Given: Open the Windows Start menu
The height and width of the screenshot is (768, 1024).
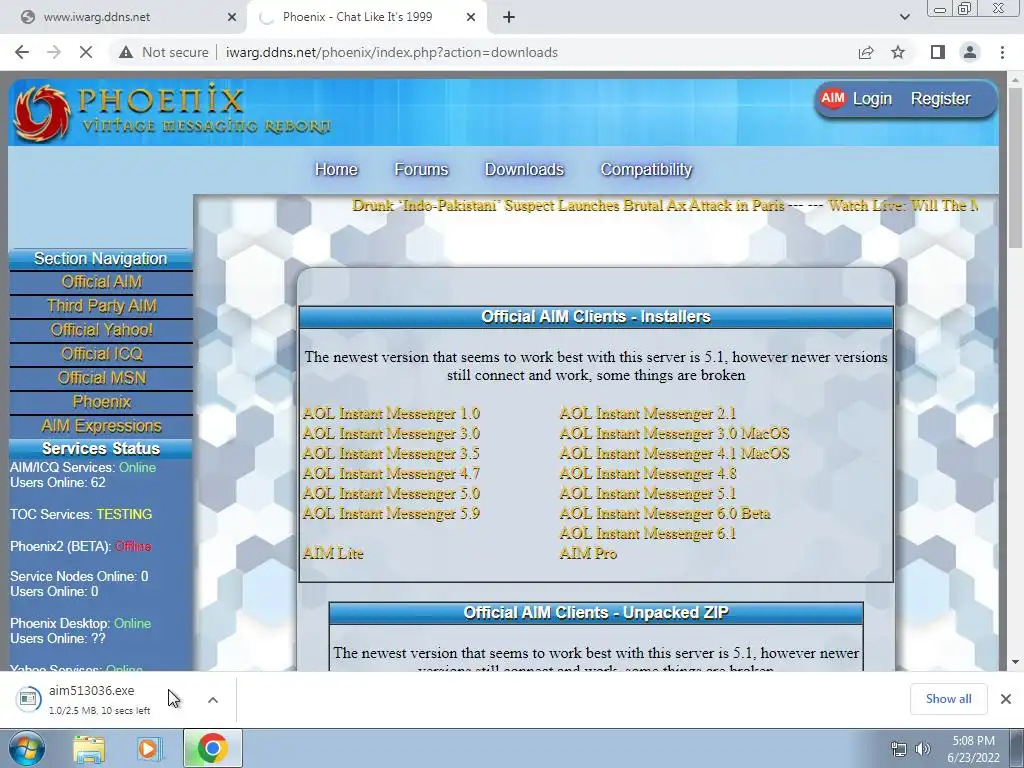Looking at the screenshot, I should (26, 748).
